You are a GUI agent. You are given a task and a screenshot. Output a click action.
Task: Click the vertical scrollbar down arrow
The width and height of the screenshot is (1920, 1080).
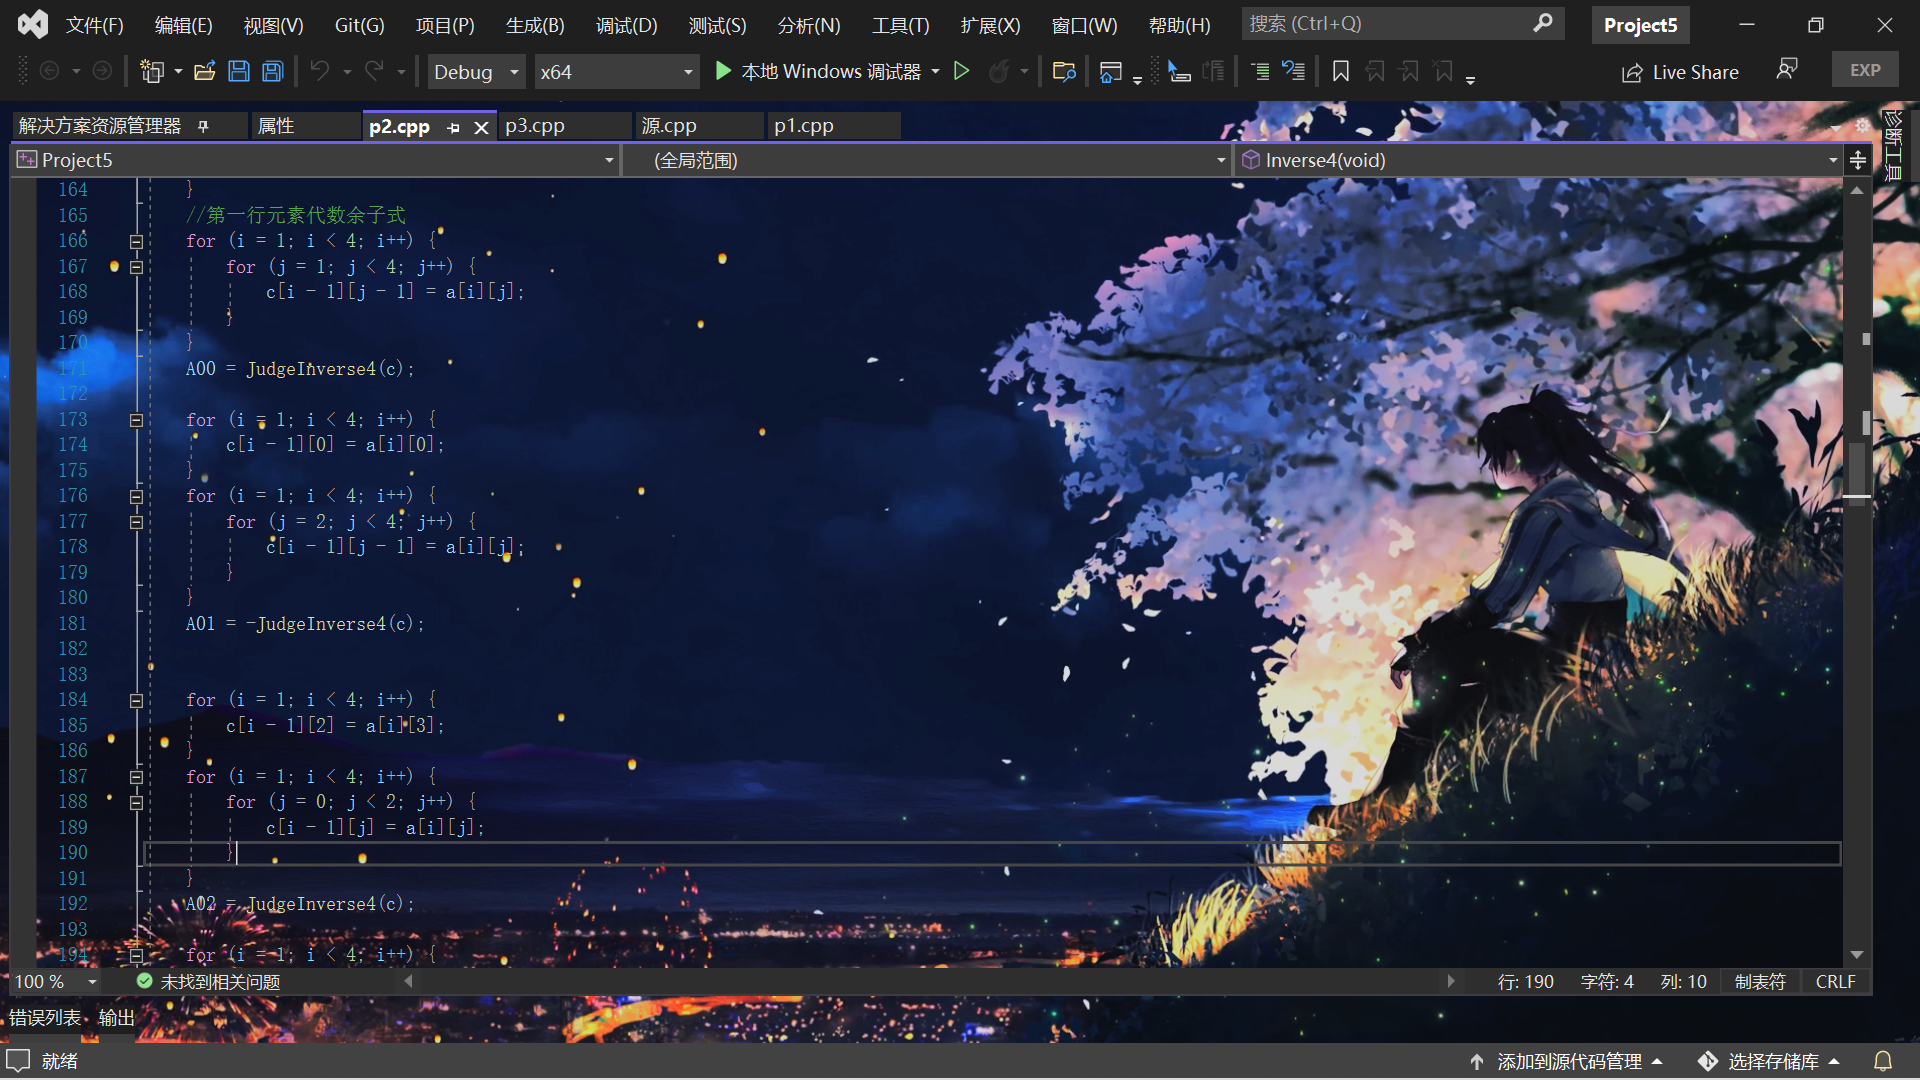pyautogui.click(x=1857, y=955)
